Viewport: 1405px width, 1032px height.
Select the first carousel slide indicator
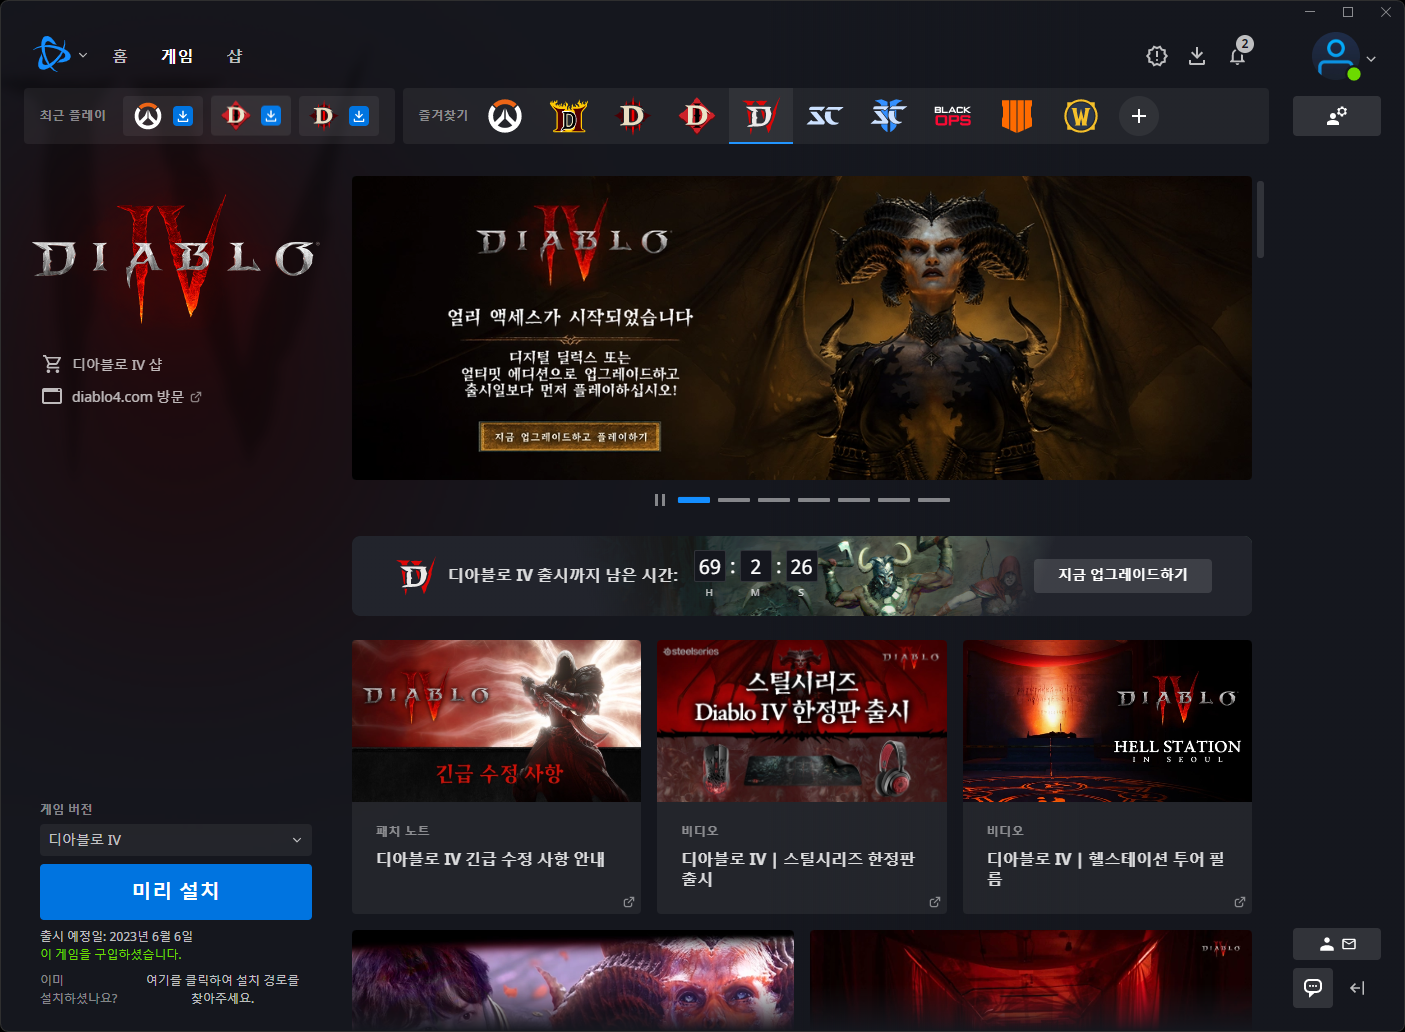pyautogui.click(x=694, y=500)
